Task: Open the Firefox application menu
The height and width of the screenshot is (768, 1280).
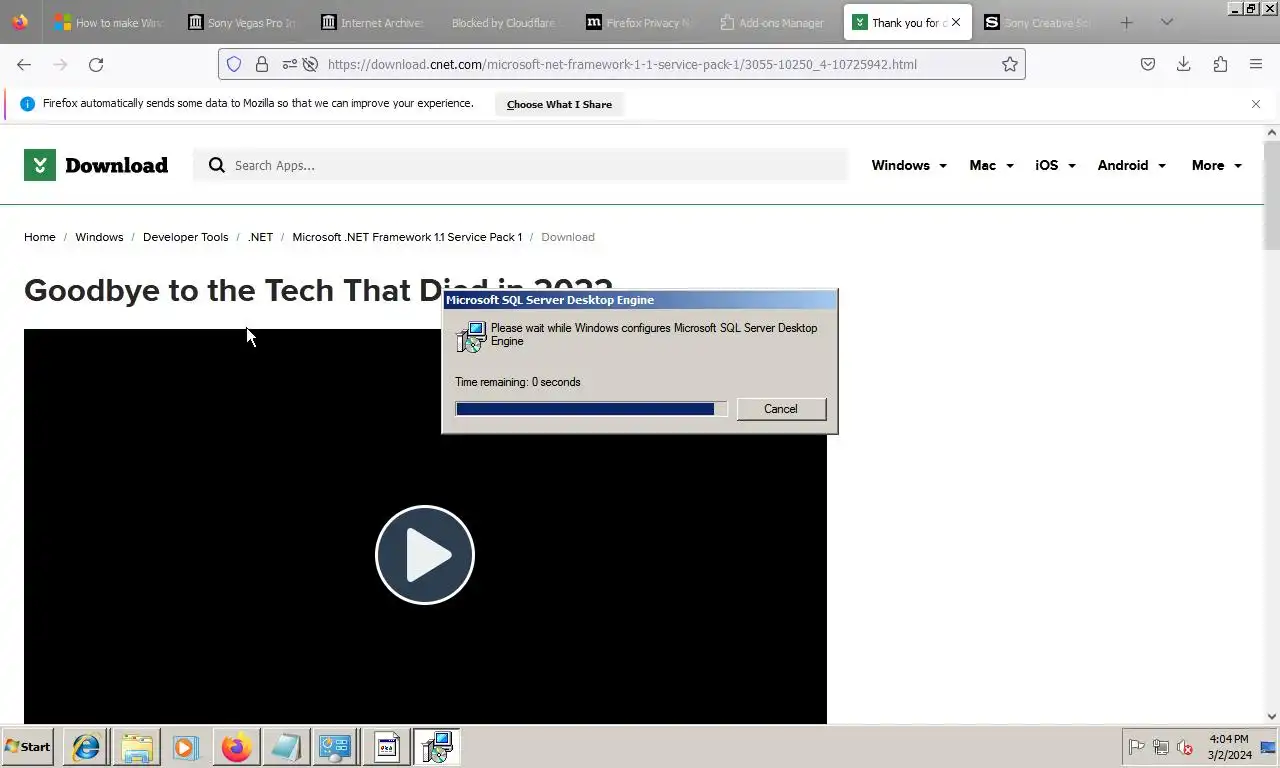Action: click(x=1256, y=64)
